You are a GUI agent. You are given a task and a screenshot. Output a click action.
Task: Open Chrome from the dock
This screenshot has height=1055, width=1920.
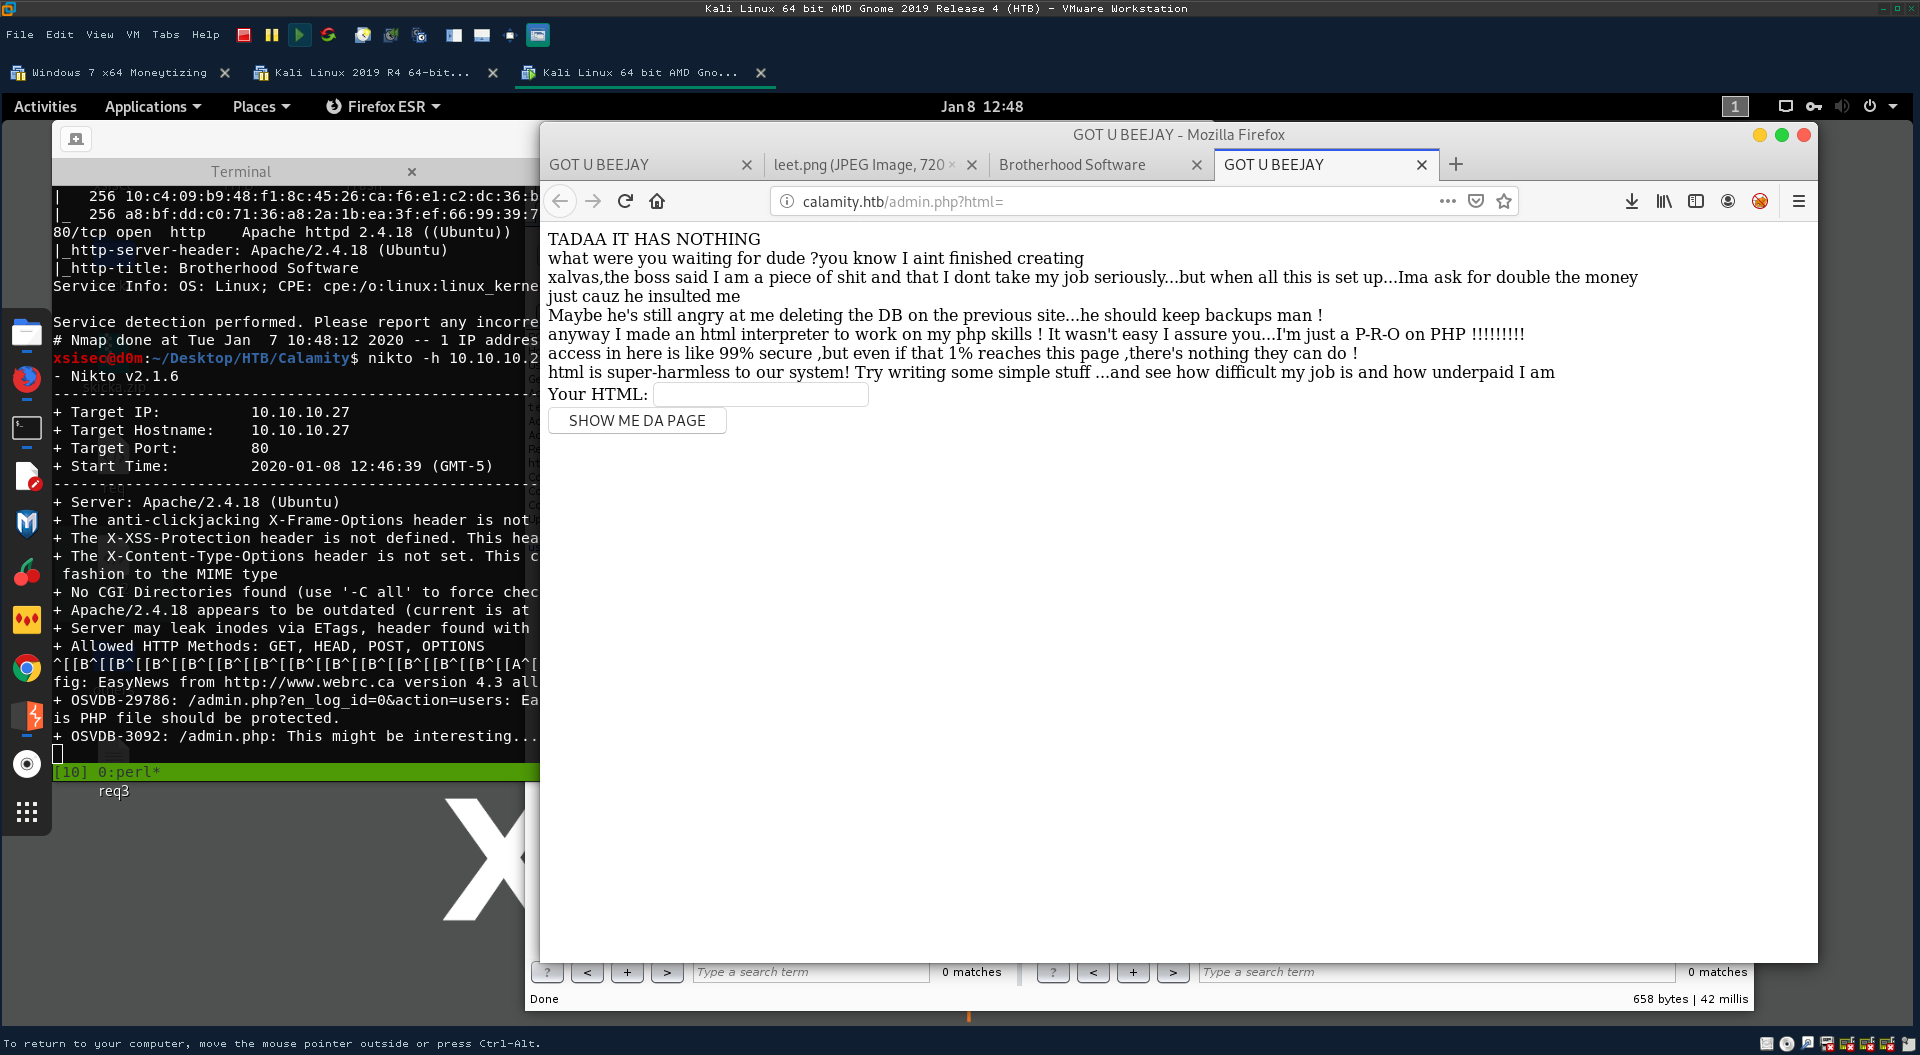point(27,668)
